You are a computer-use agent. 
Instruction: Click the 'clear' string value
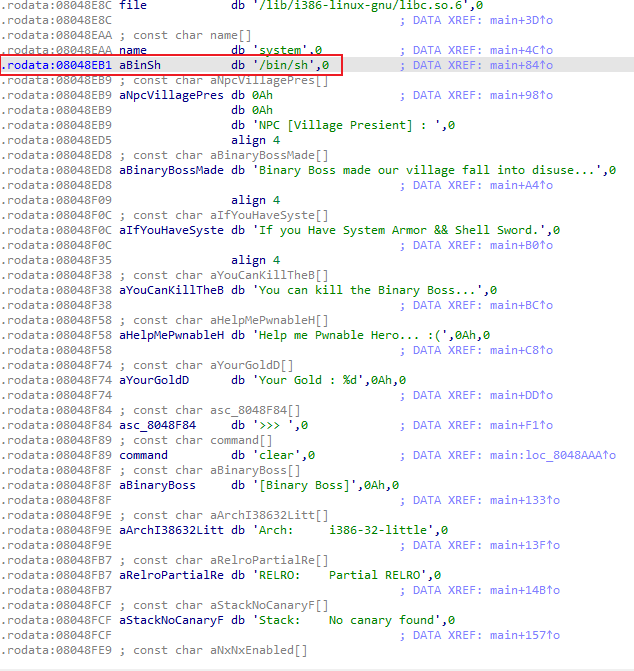280,454
